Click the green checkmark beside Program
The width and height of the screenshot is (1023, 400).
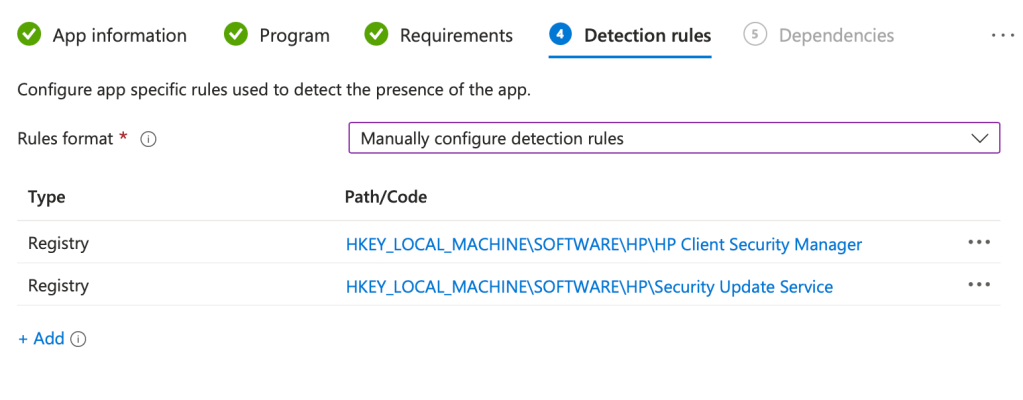(236, 35)
